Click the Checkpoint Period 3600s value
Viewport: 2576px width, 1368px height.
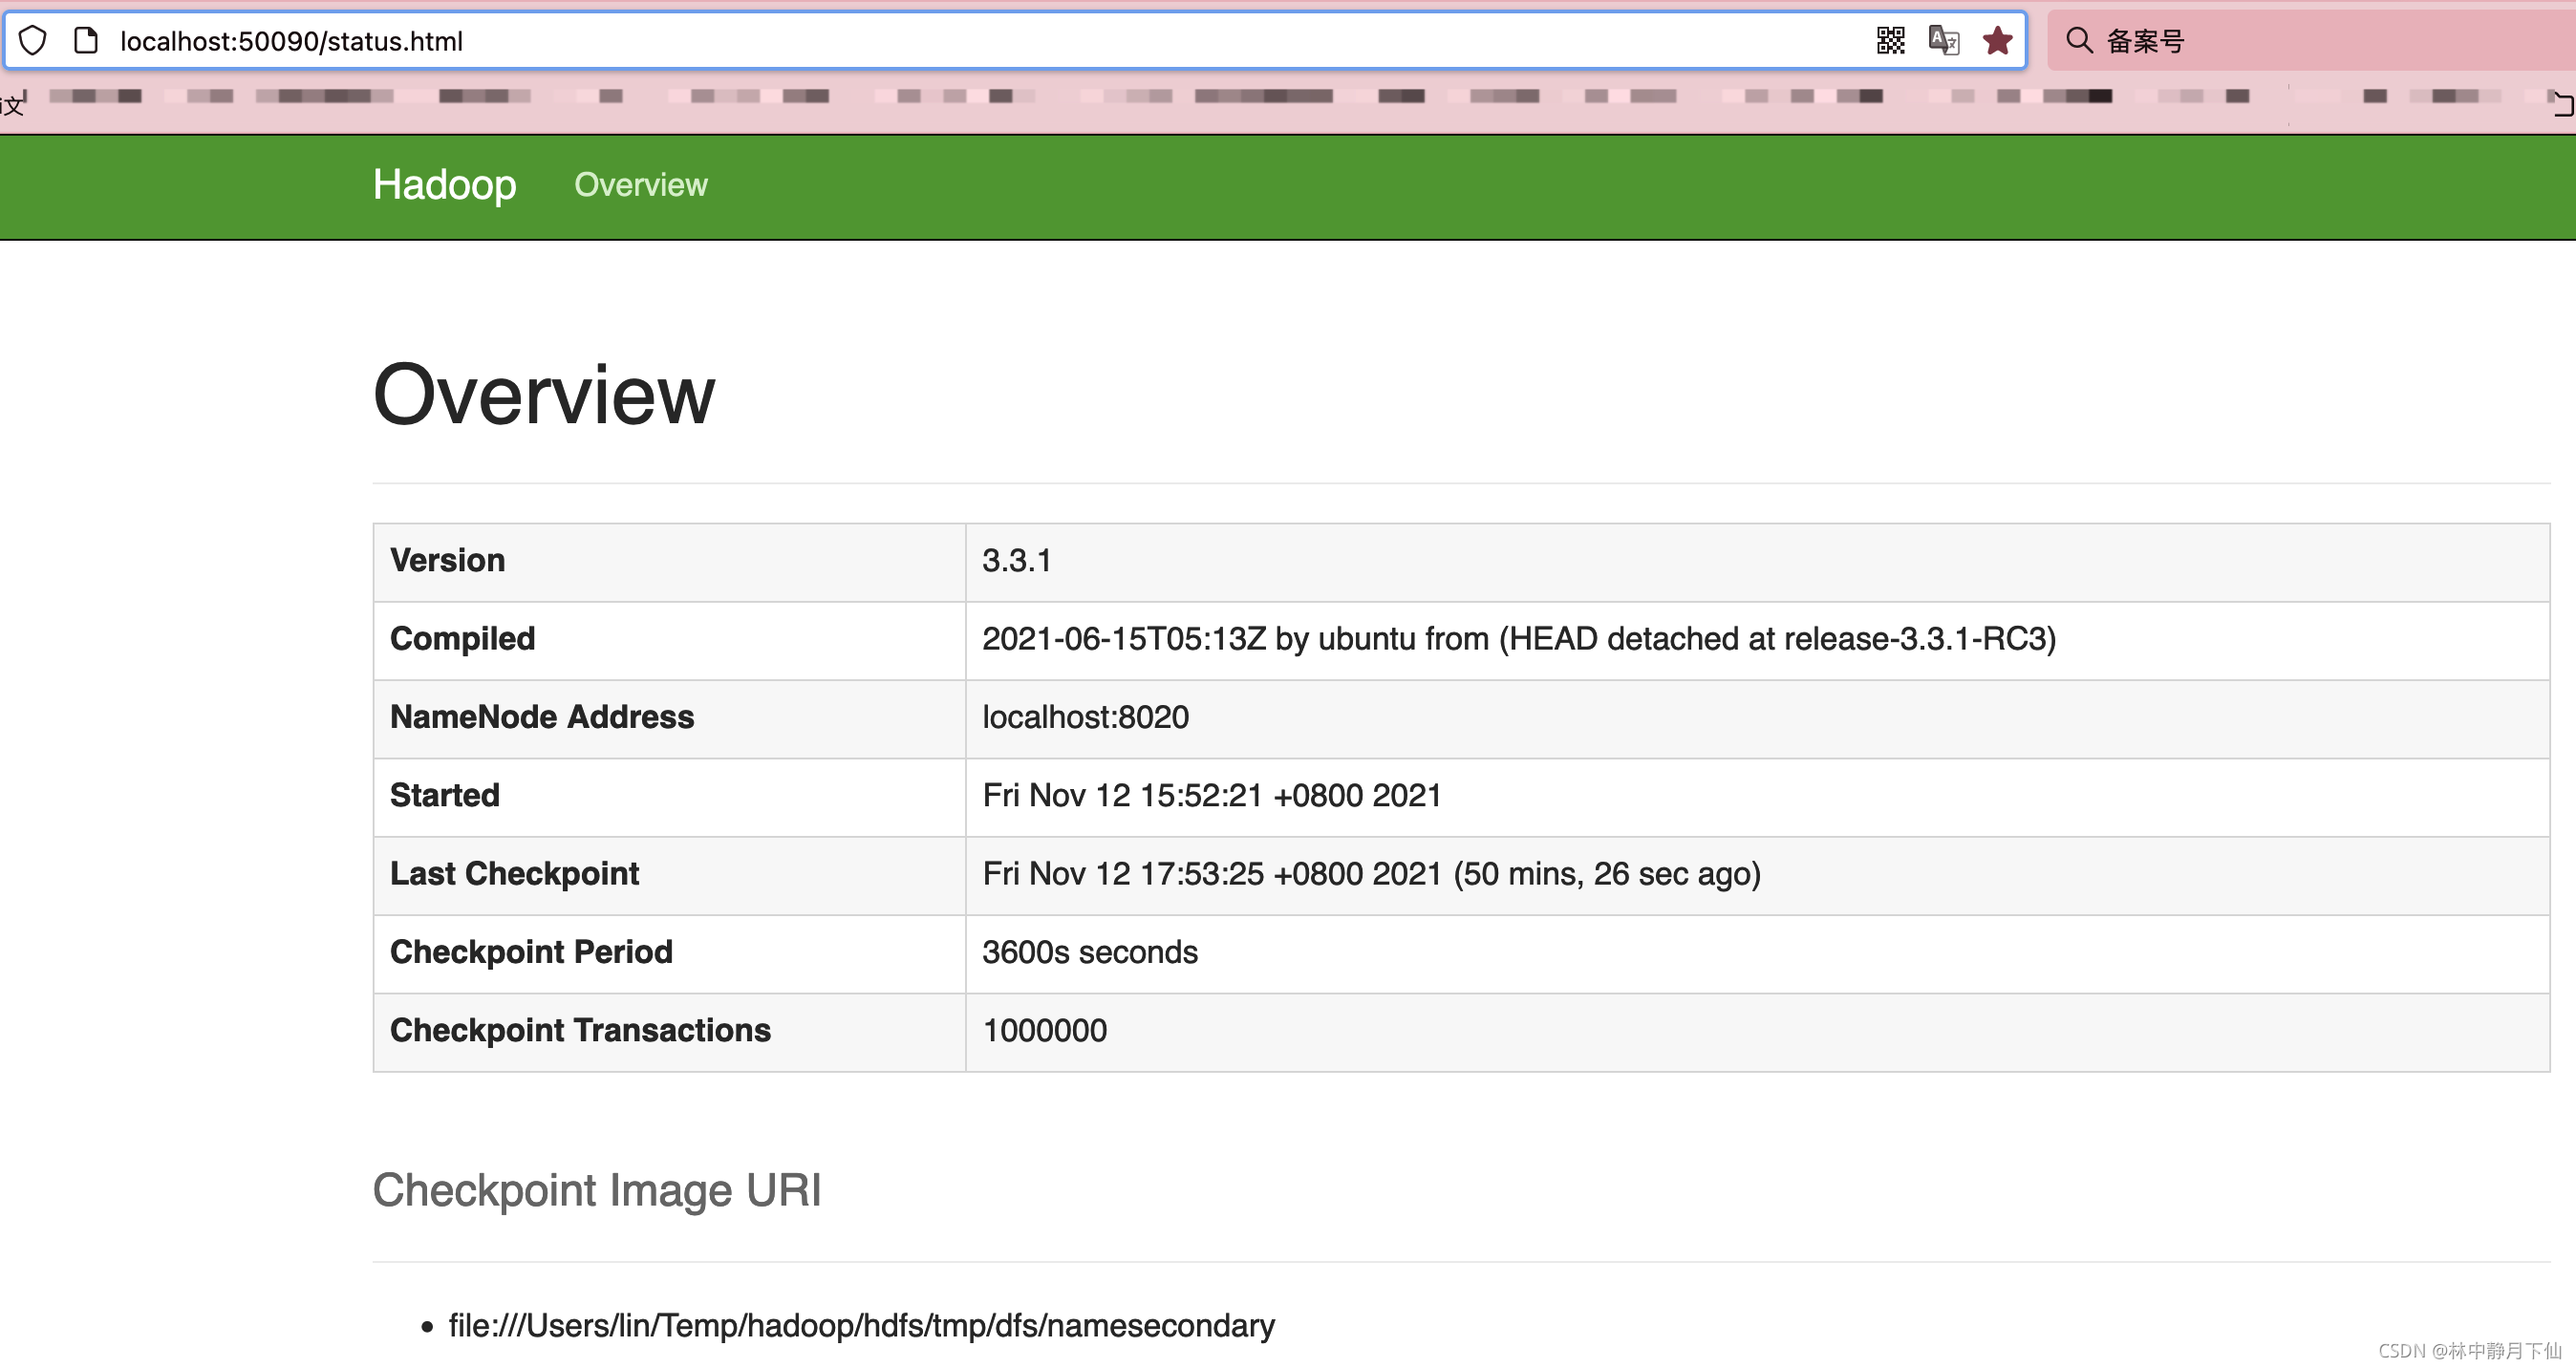pos(1089,952)
